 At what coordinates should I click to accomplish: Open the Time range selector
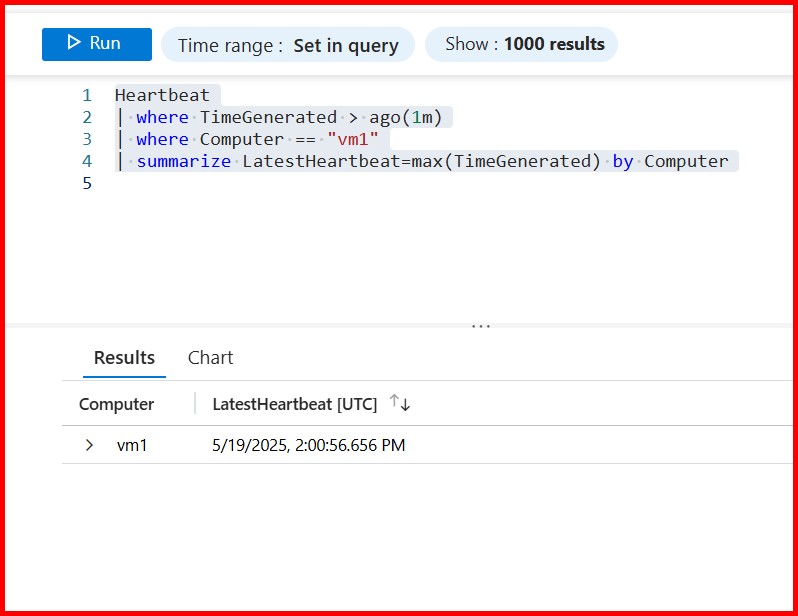(288, 45)
